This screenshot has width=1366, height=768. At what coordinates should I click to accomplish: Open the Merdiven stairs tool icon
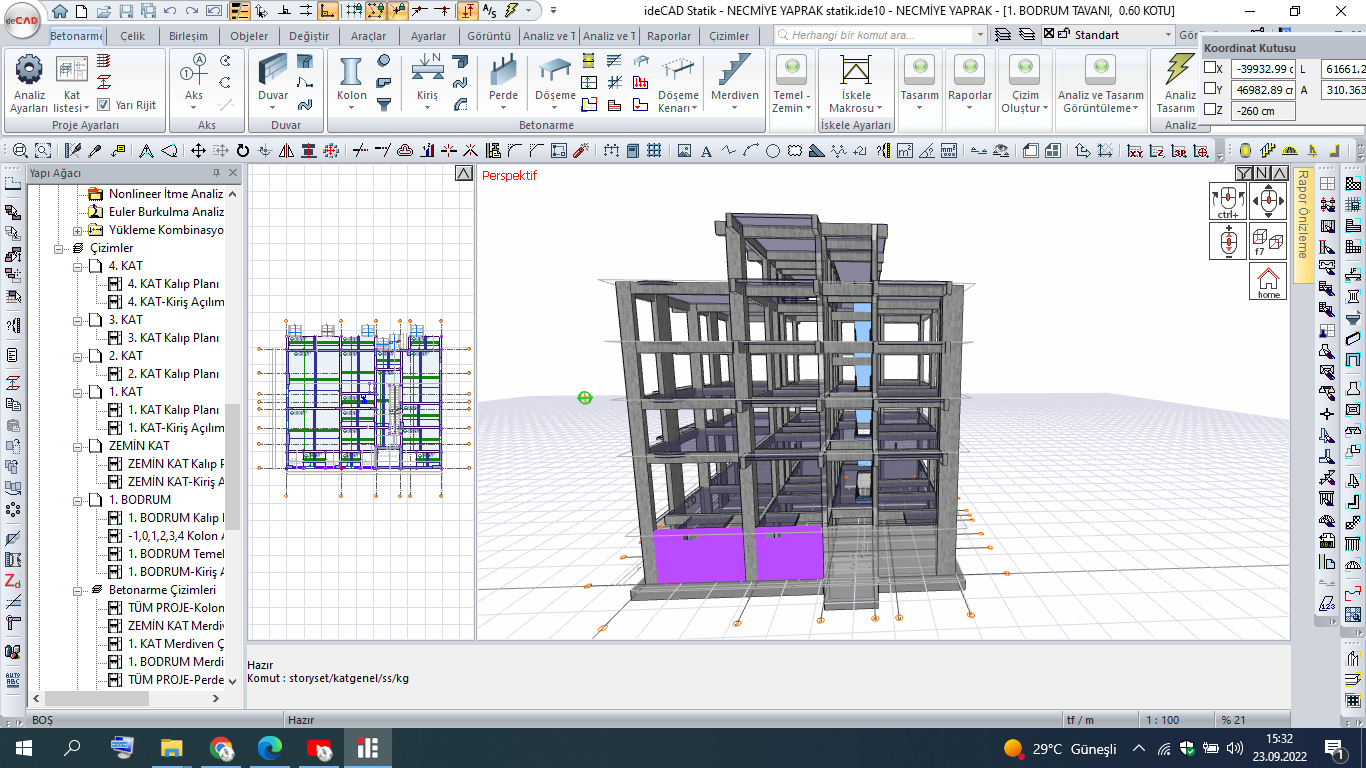coord(734,70)
